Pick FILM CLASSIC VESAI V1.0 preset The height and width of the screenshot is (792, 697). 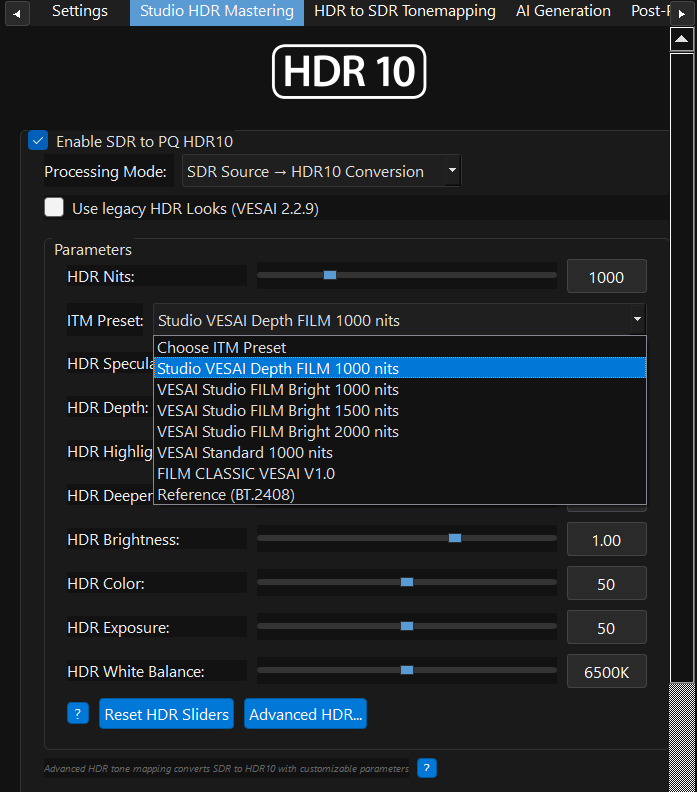400,474
